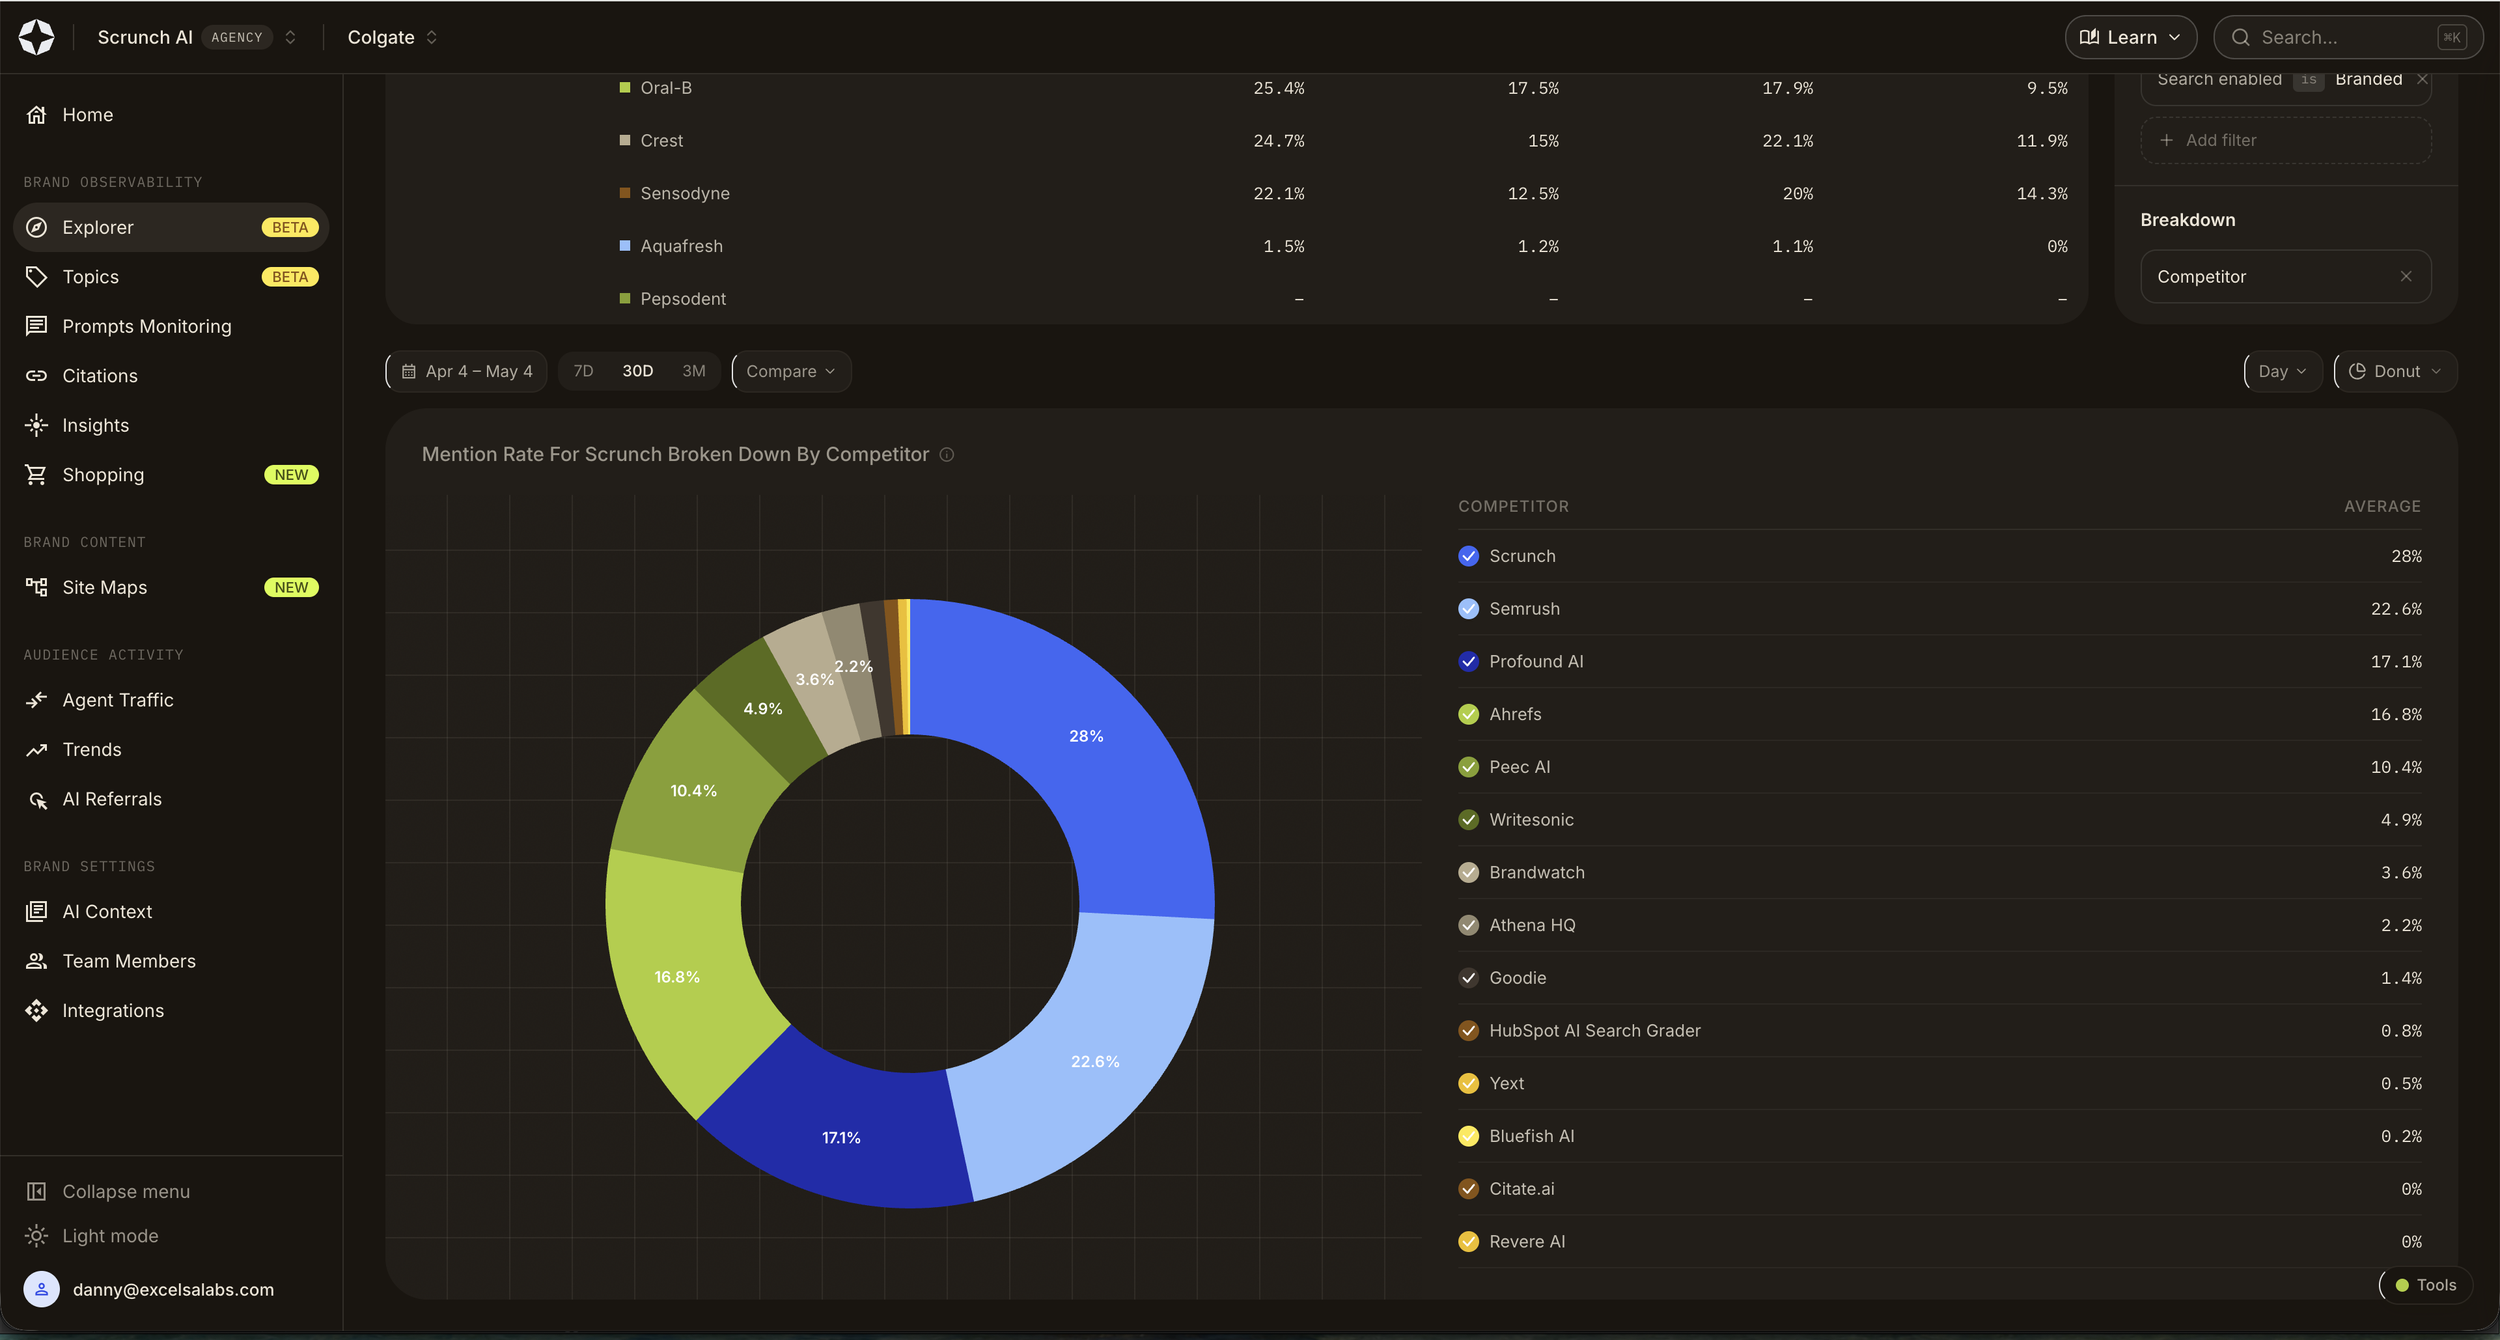The width and height of the screenshot is (2500, 1340).
Task: Click the 22.6% Semrush donut segment
Action: tap(1095, 1062)
